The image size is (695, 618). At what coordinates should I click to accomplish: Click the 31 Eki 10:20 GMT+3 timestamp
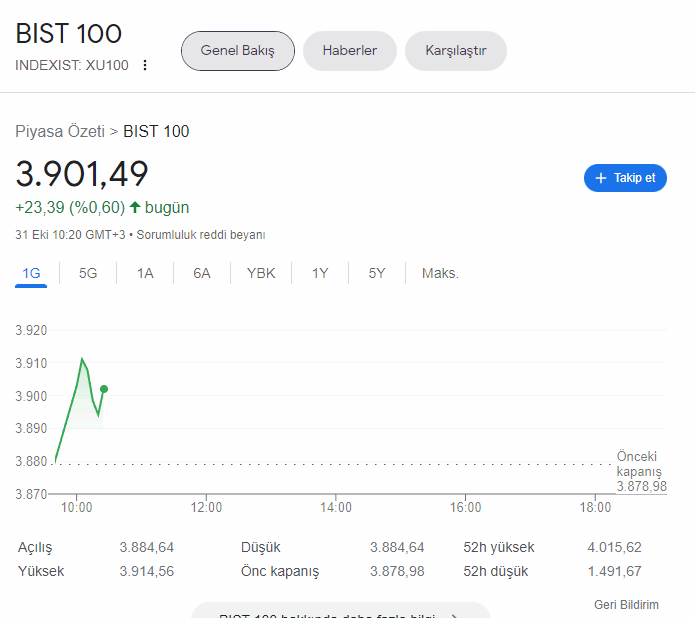point(70,235)
